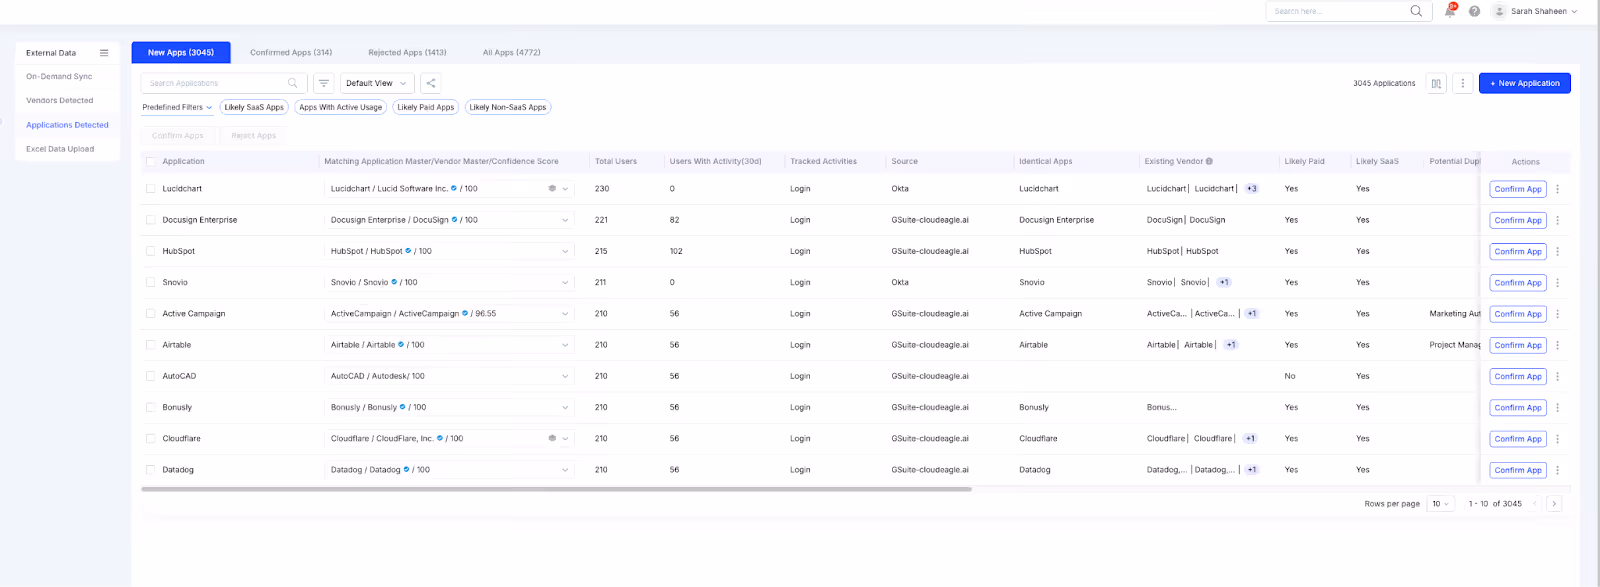Image resolution: width=1600 pixels, height=587 pixels.
Task: Open On-Demand Sync in sidebar
Action: tap(59, 76)
